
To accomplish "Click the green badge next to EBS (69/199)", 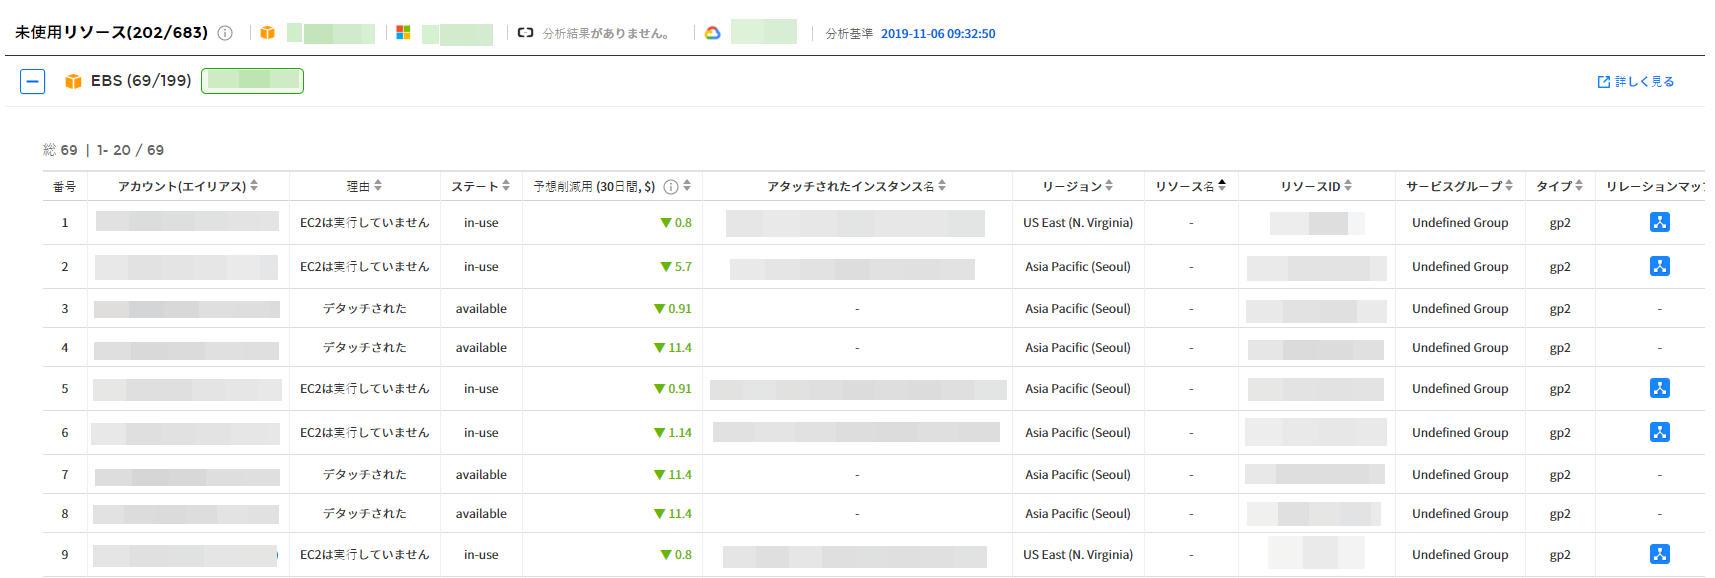I will tap(252, 81).
